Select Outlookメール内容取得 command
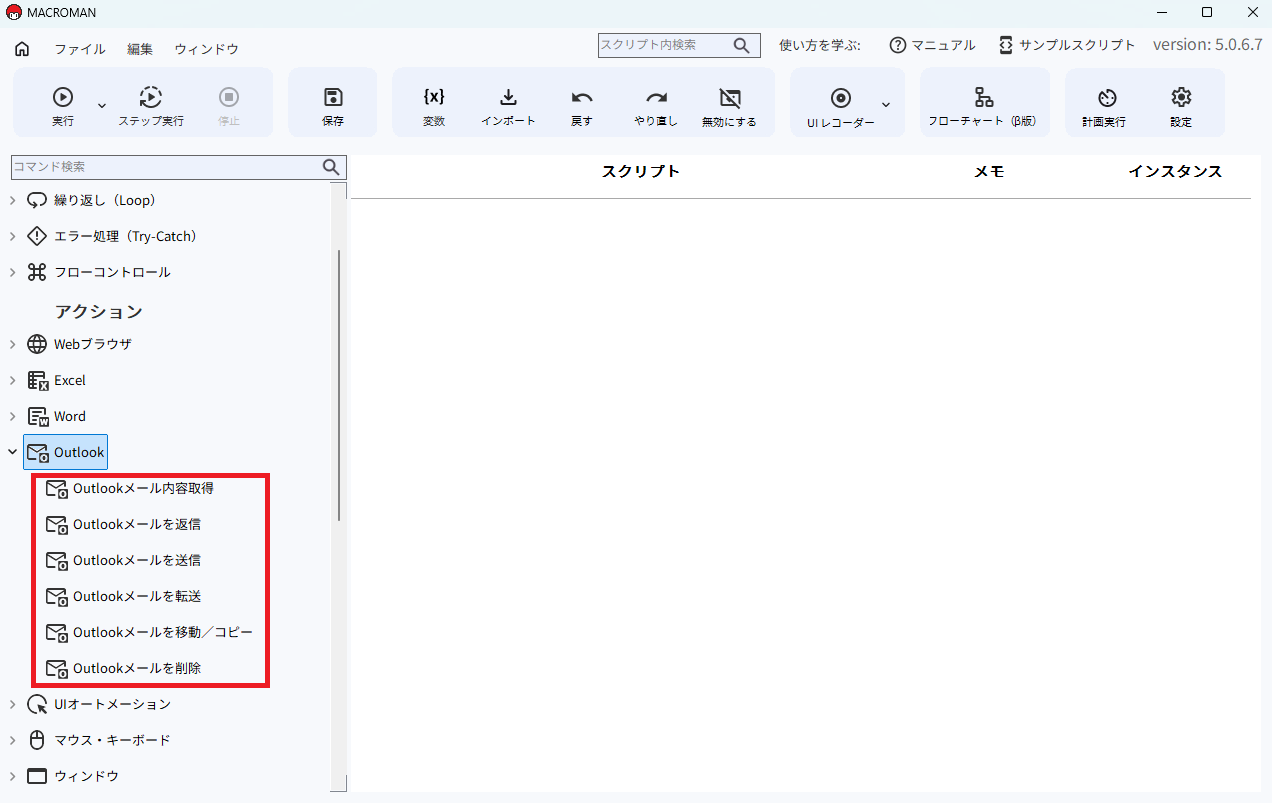 tap(130, 488)
